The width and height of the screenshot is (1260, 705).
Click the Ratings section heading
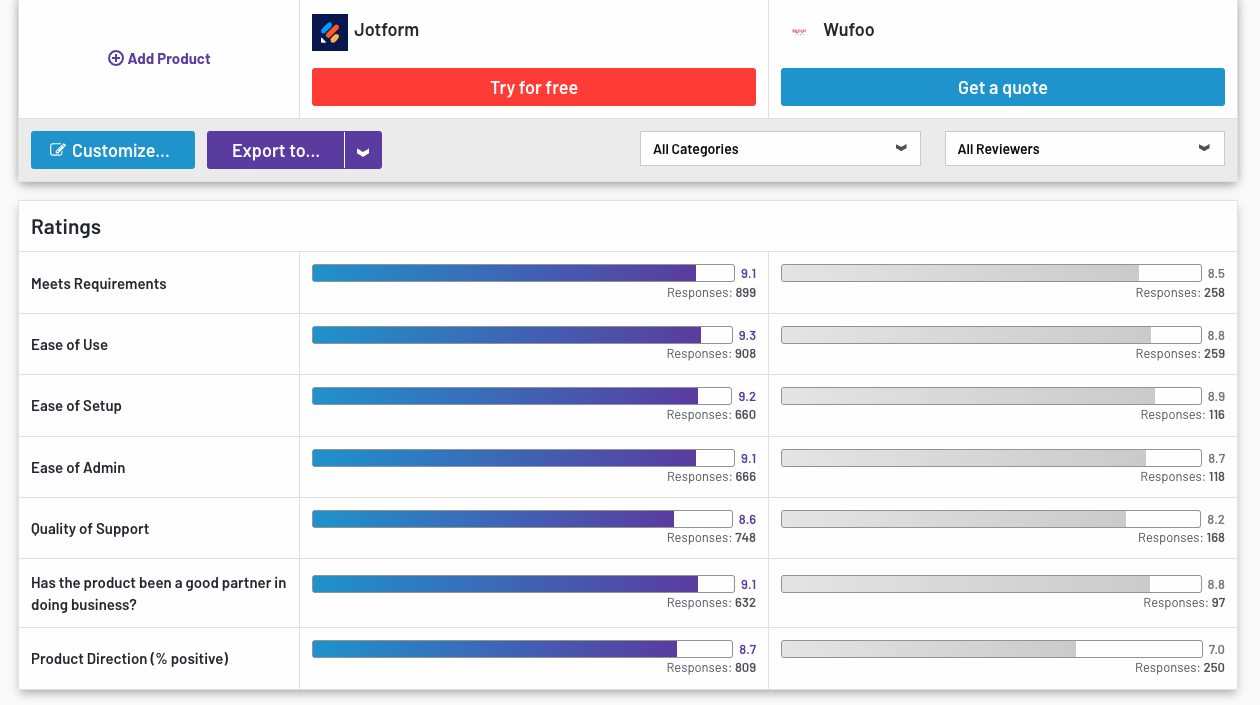click(66, 227)
